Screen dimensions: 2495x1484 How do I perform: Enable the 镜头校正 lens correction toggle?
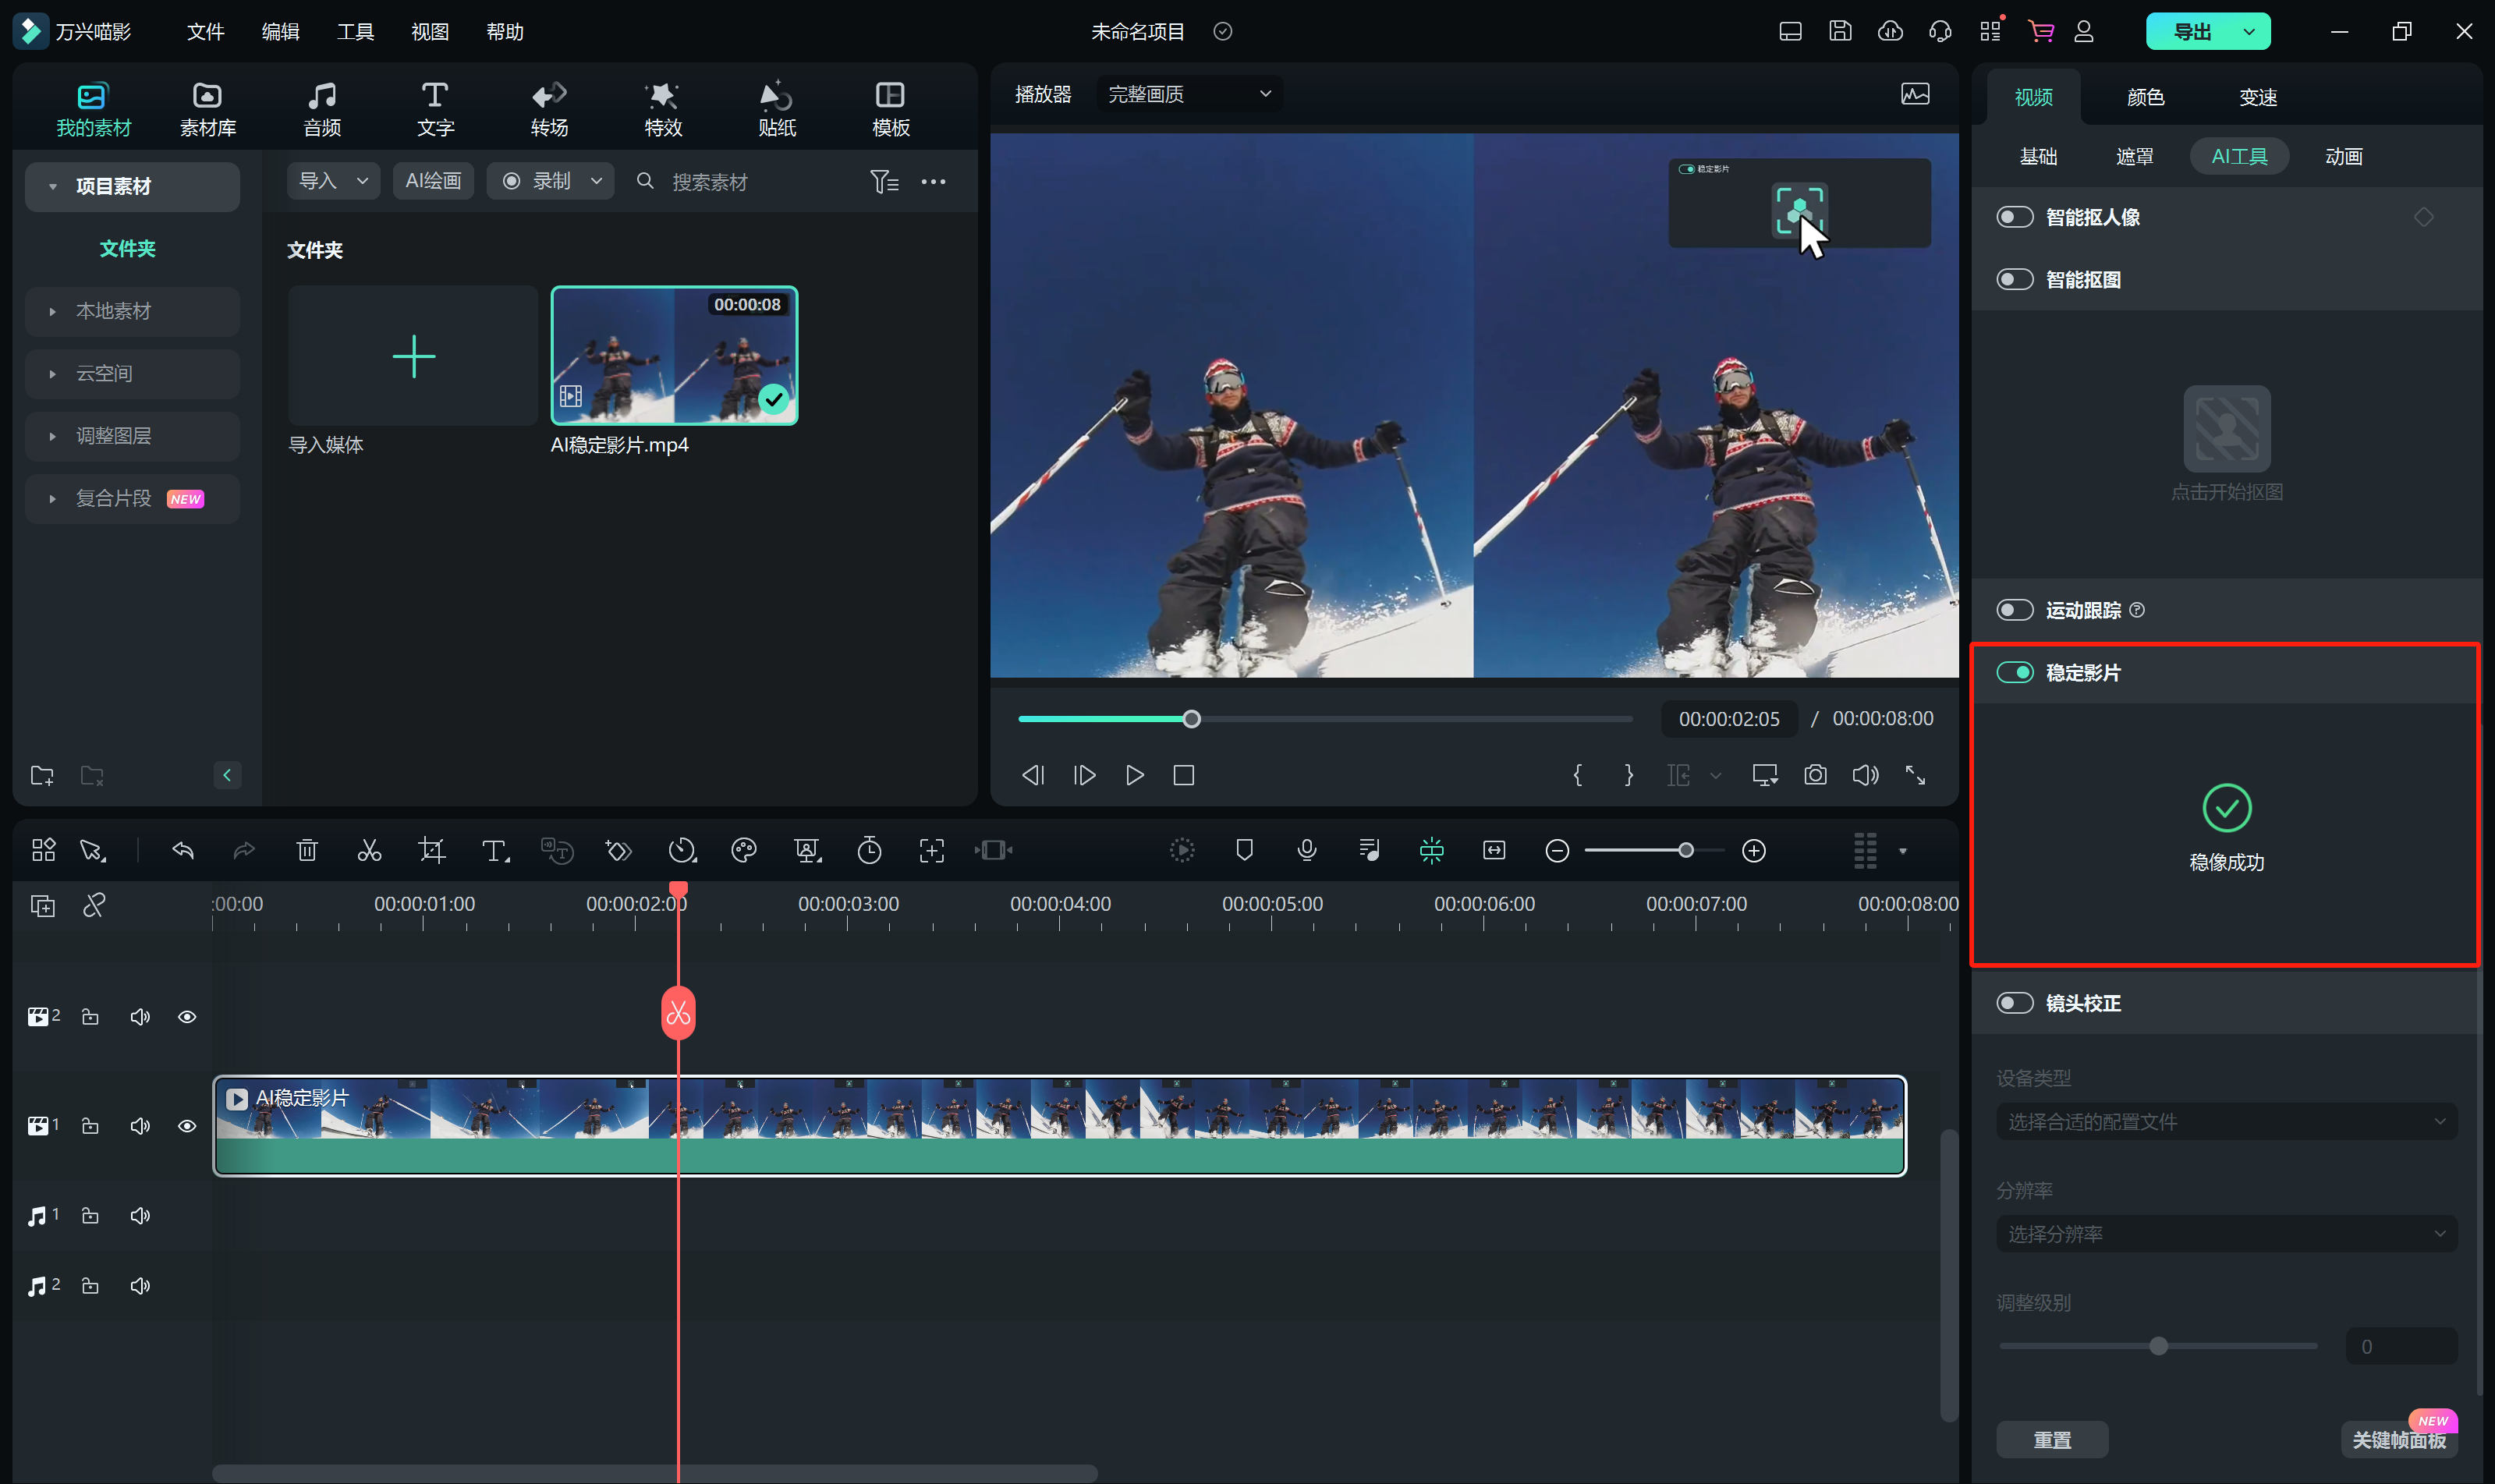coord(2014,1003)
